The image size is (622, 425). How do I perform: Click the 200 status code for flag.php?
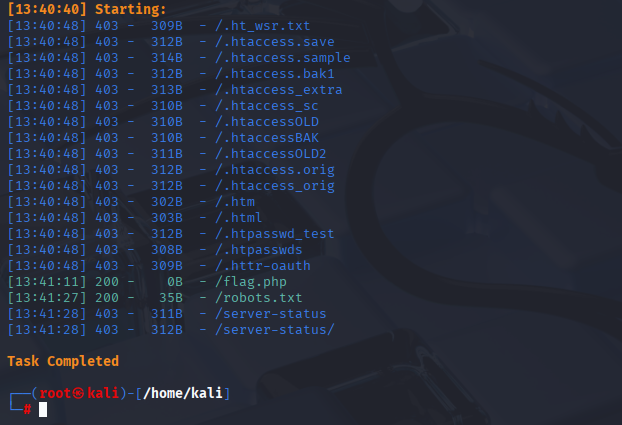107,282
